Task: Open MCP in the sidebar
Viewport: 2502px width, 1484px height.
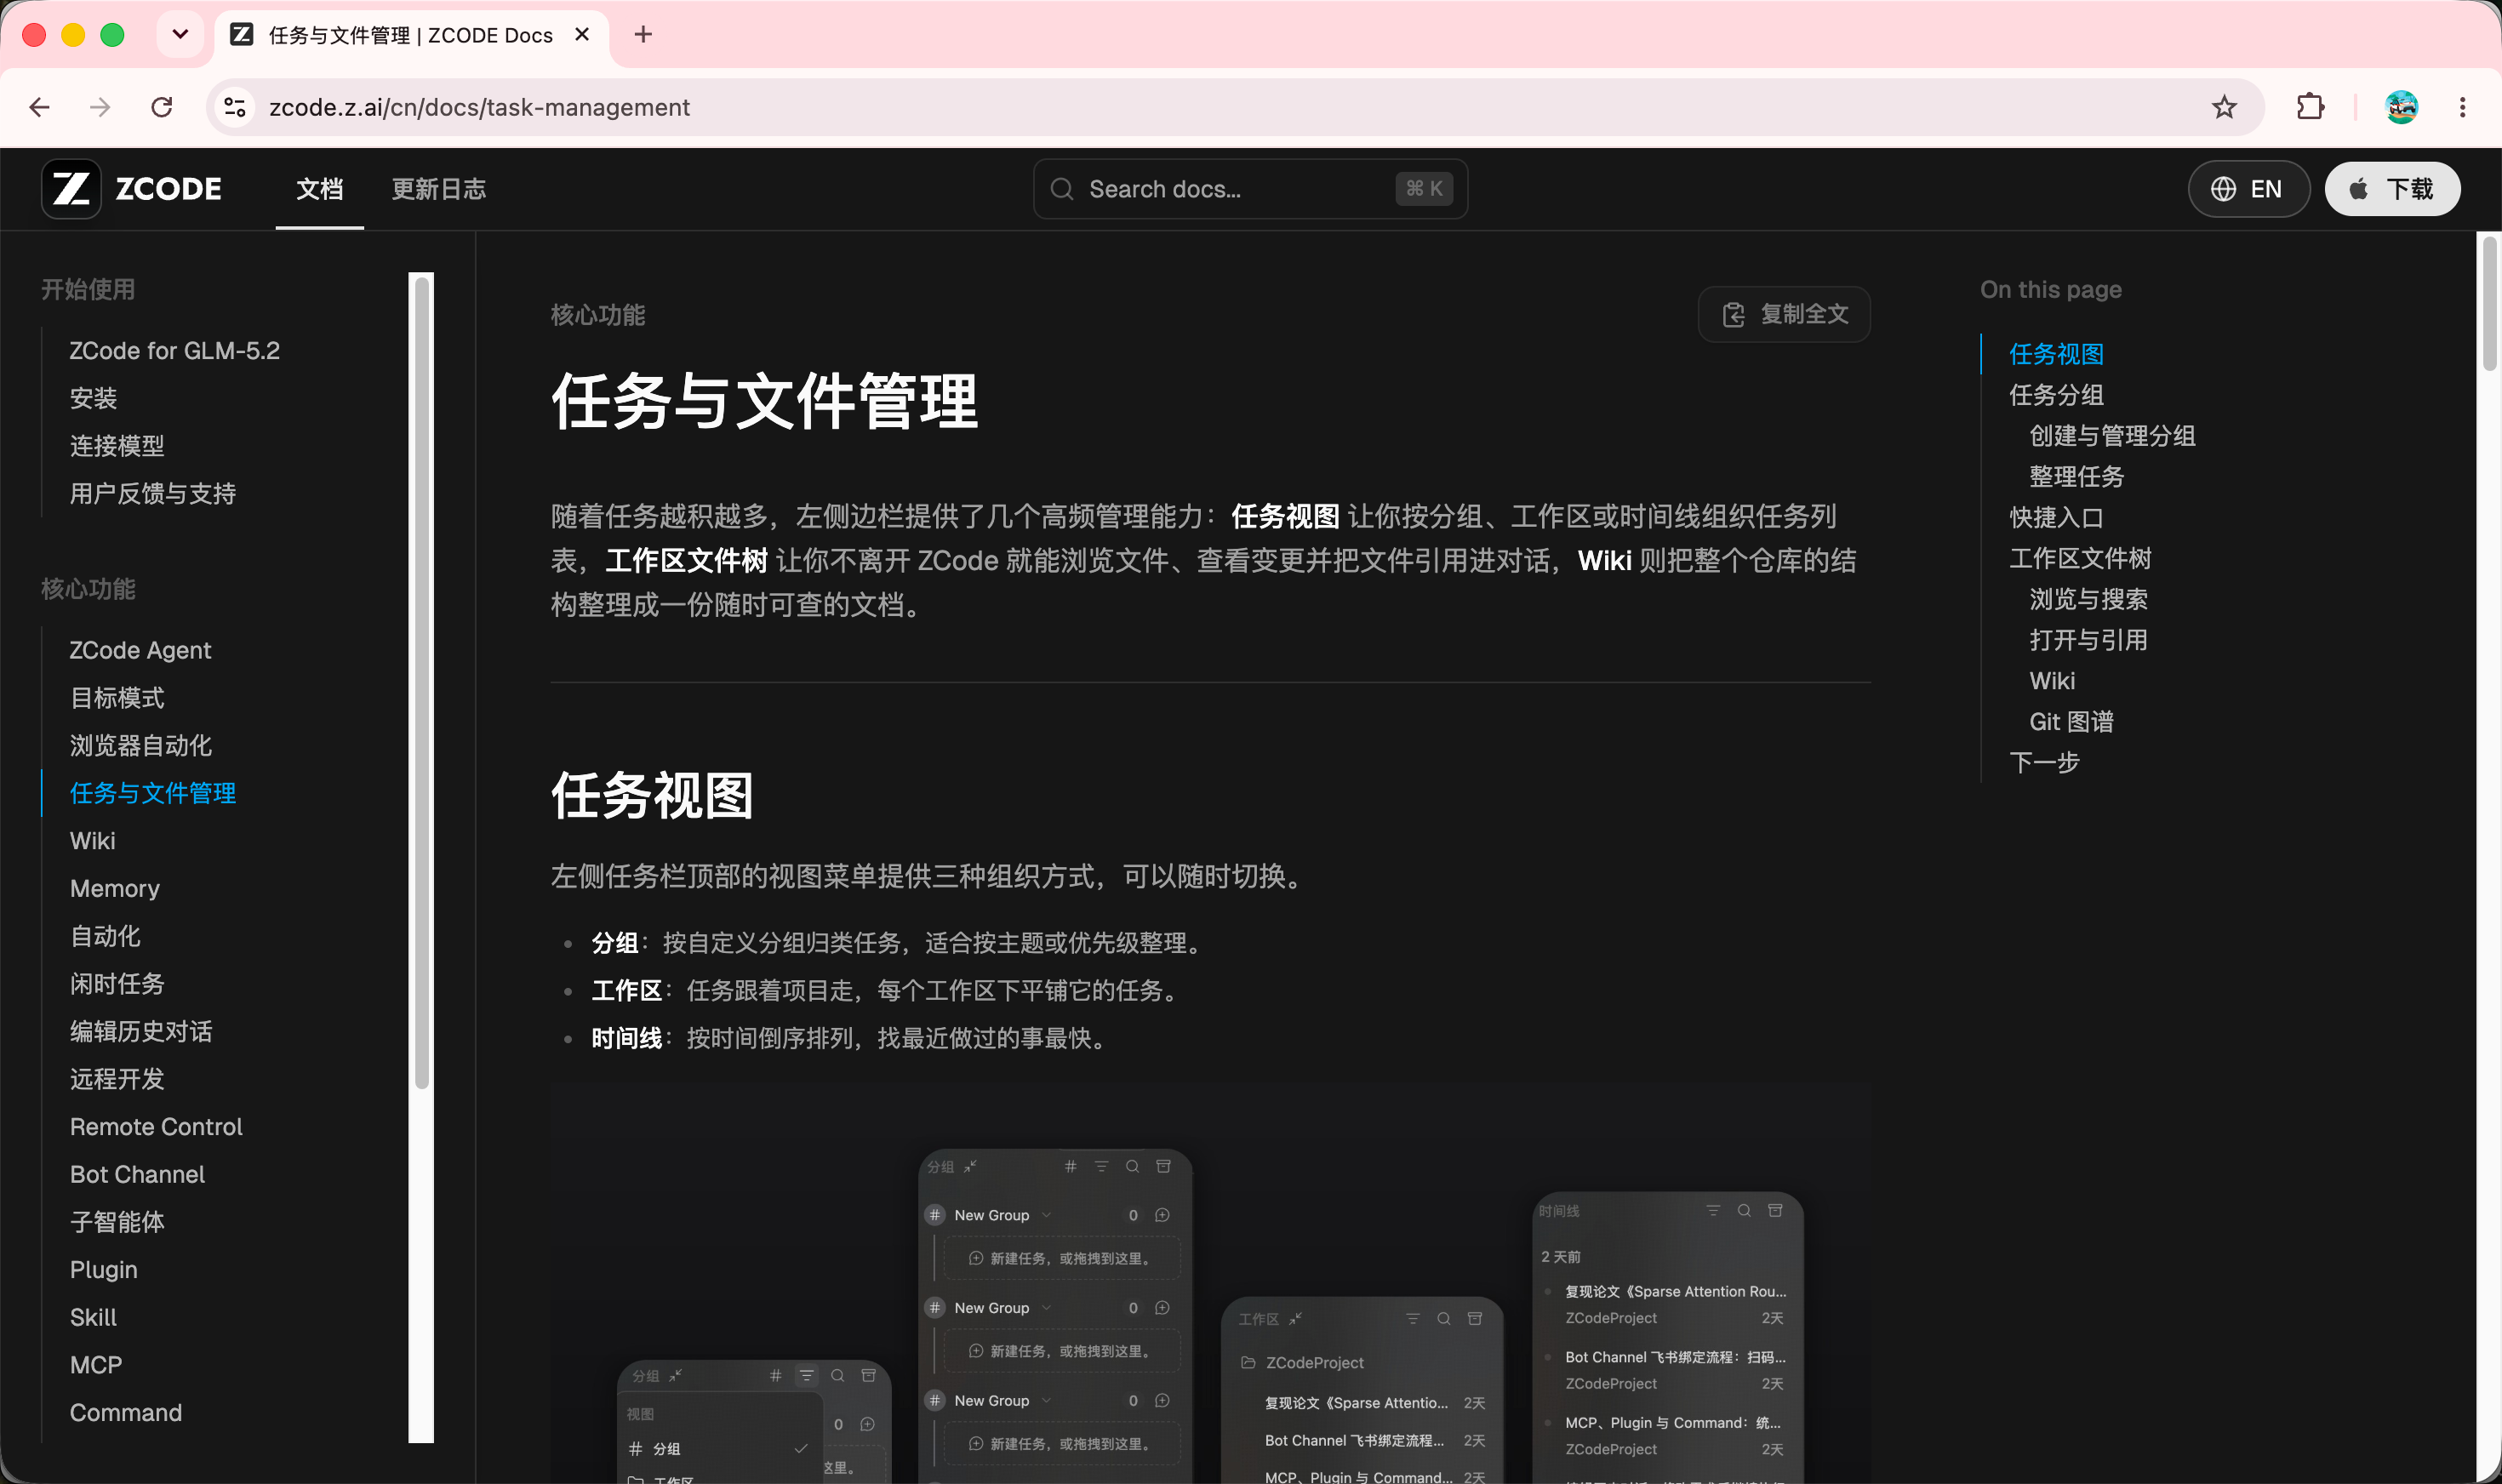Action: click(96, 1365)
